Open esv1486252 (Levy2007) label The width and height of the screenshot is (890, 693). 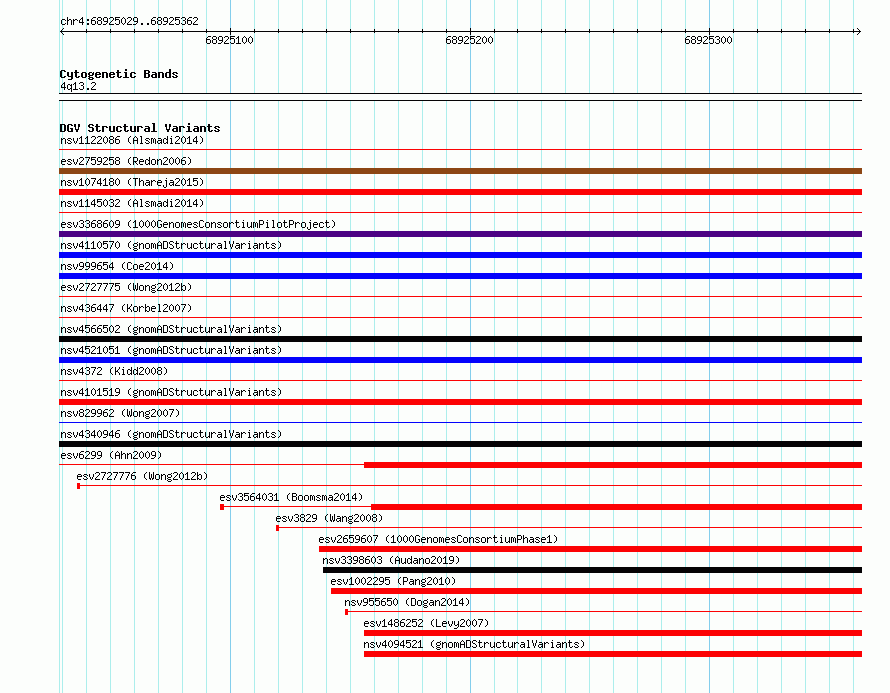[x=426, y=623]
